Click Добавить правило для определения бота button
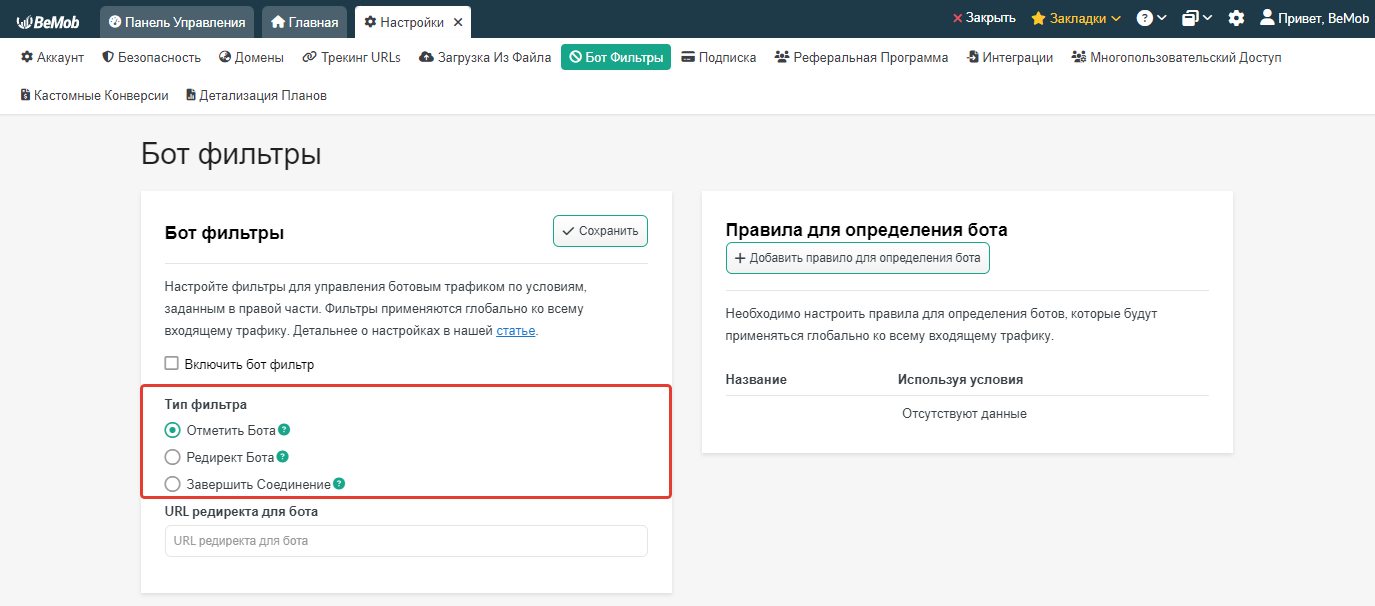This screenshot has width=1375, height=606. coord(857,258)
